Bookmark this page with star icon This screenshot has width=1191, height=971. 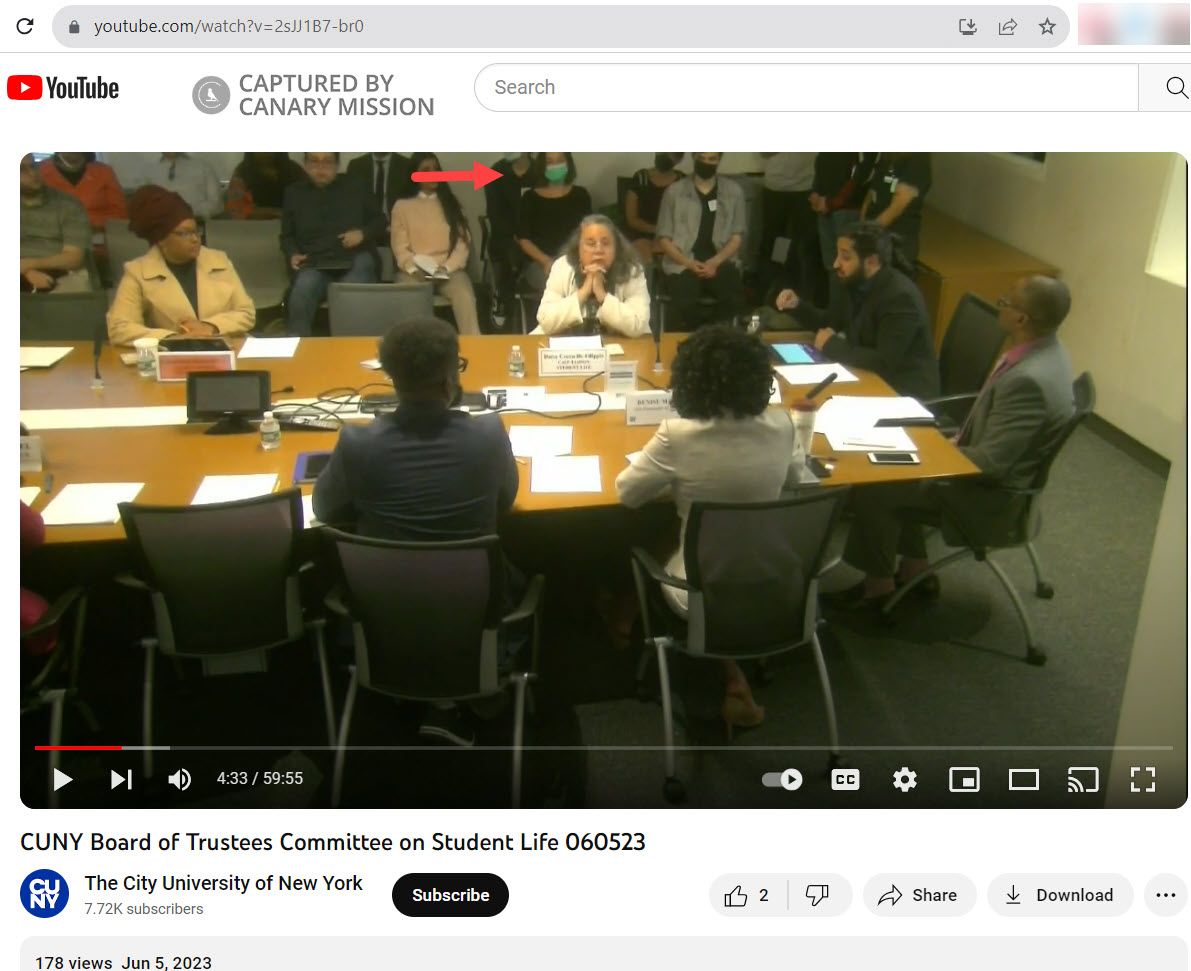1047,27
